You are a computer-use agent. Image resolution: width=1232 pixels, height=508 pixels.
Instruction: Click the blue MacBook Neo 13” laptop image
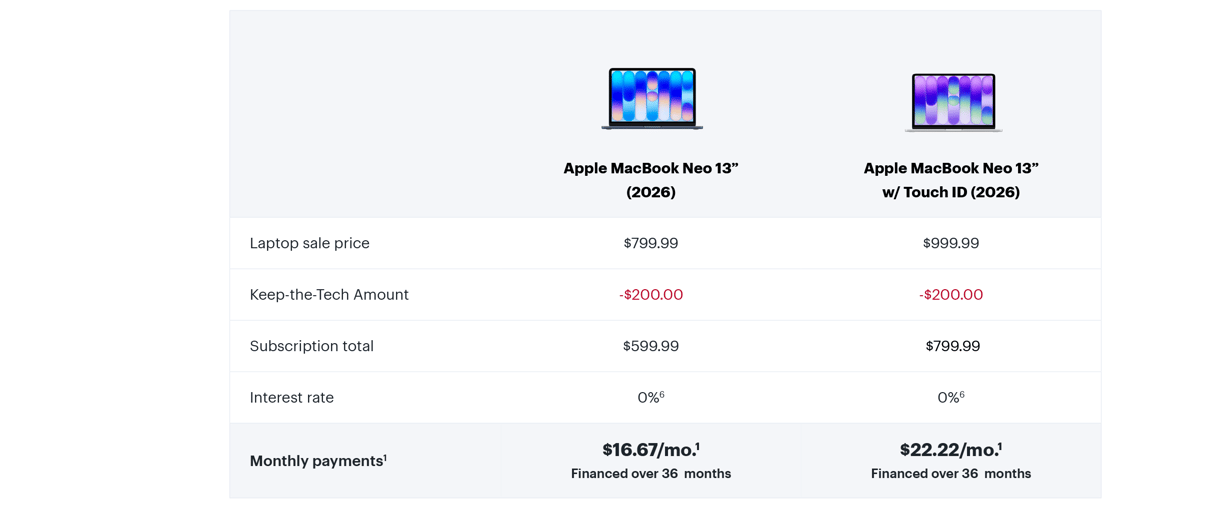coord(652,98)
